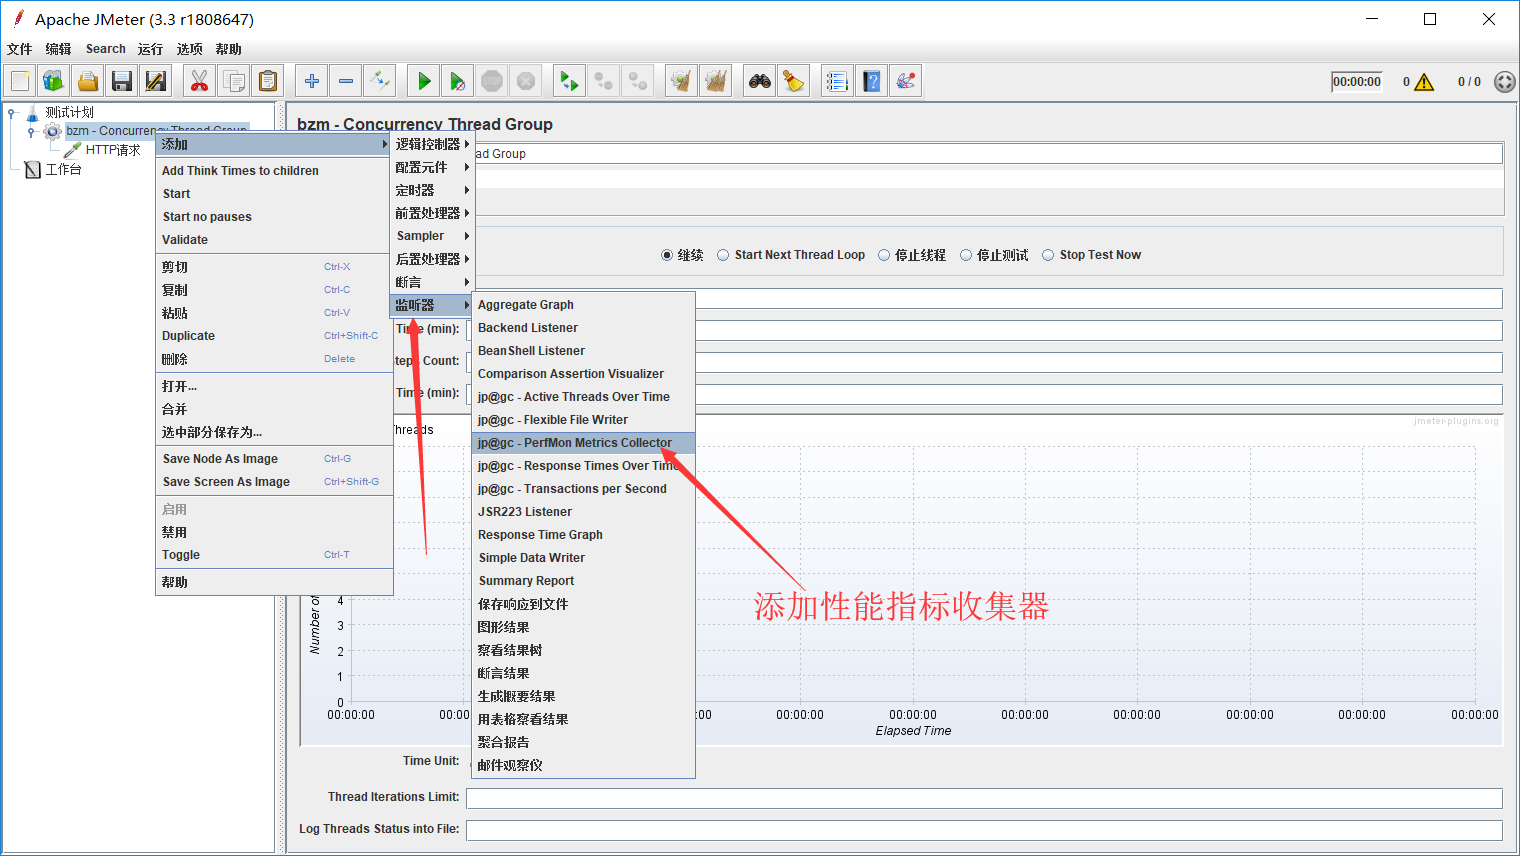Viewport: 1520px width, 856px height.
Task: Select jp@gc - PerfMon Metrics Collector
Action: (574, 442)
